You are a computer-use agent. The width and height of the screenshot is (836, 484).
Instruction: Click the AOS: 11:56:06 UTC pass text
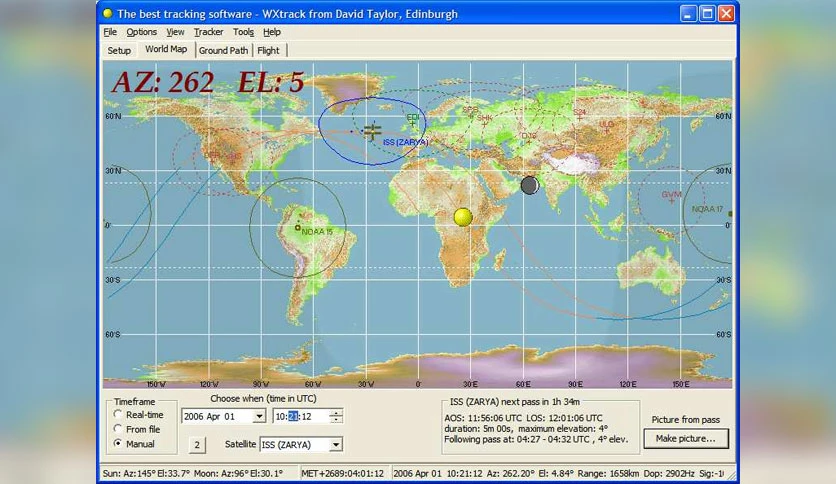pos(483,418)
